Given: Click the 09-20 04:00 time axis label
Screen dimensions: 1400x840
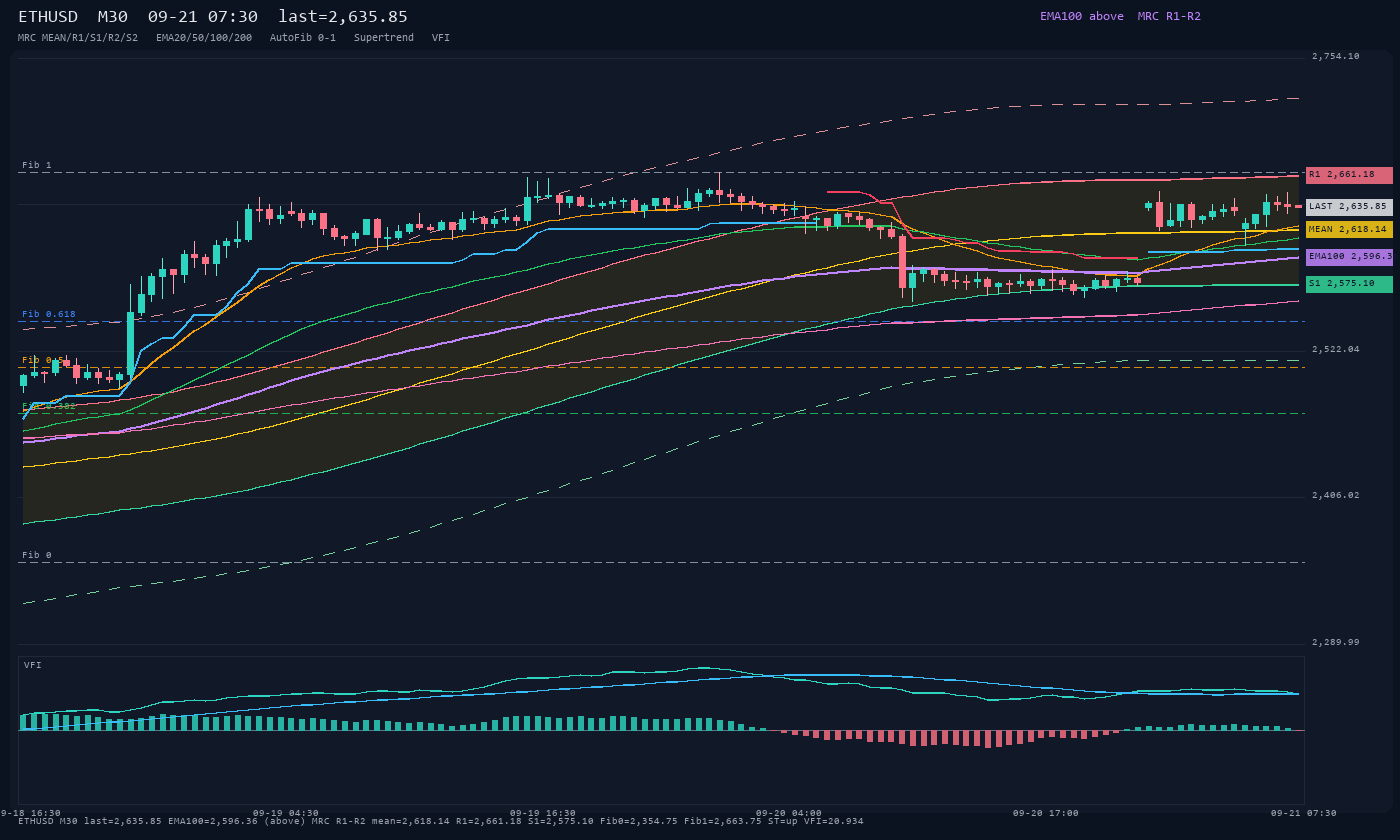Looking at the screenshot, I should [x=789, y=813].
